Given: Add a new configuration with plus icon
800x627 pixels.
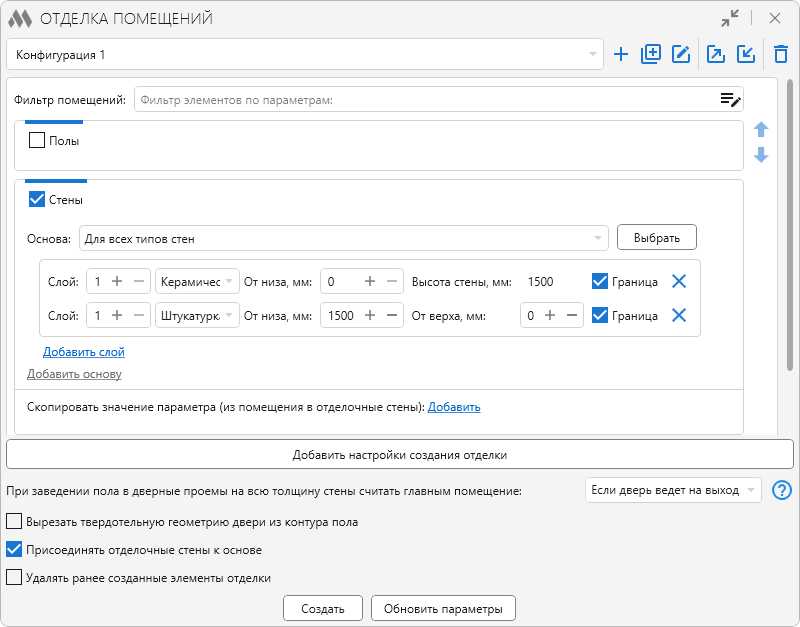Looking at the screenshot, I should click(620, 54).
